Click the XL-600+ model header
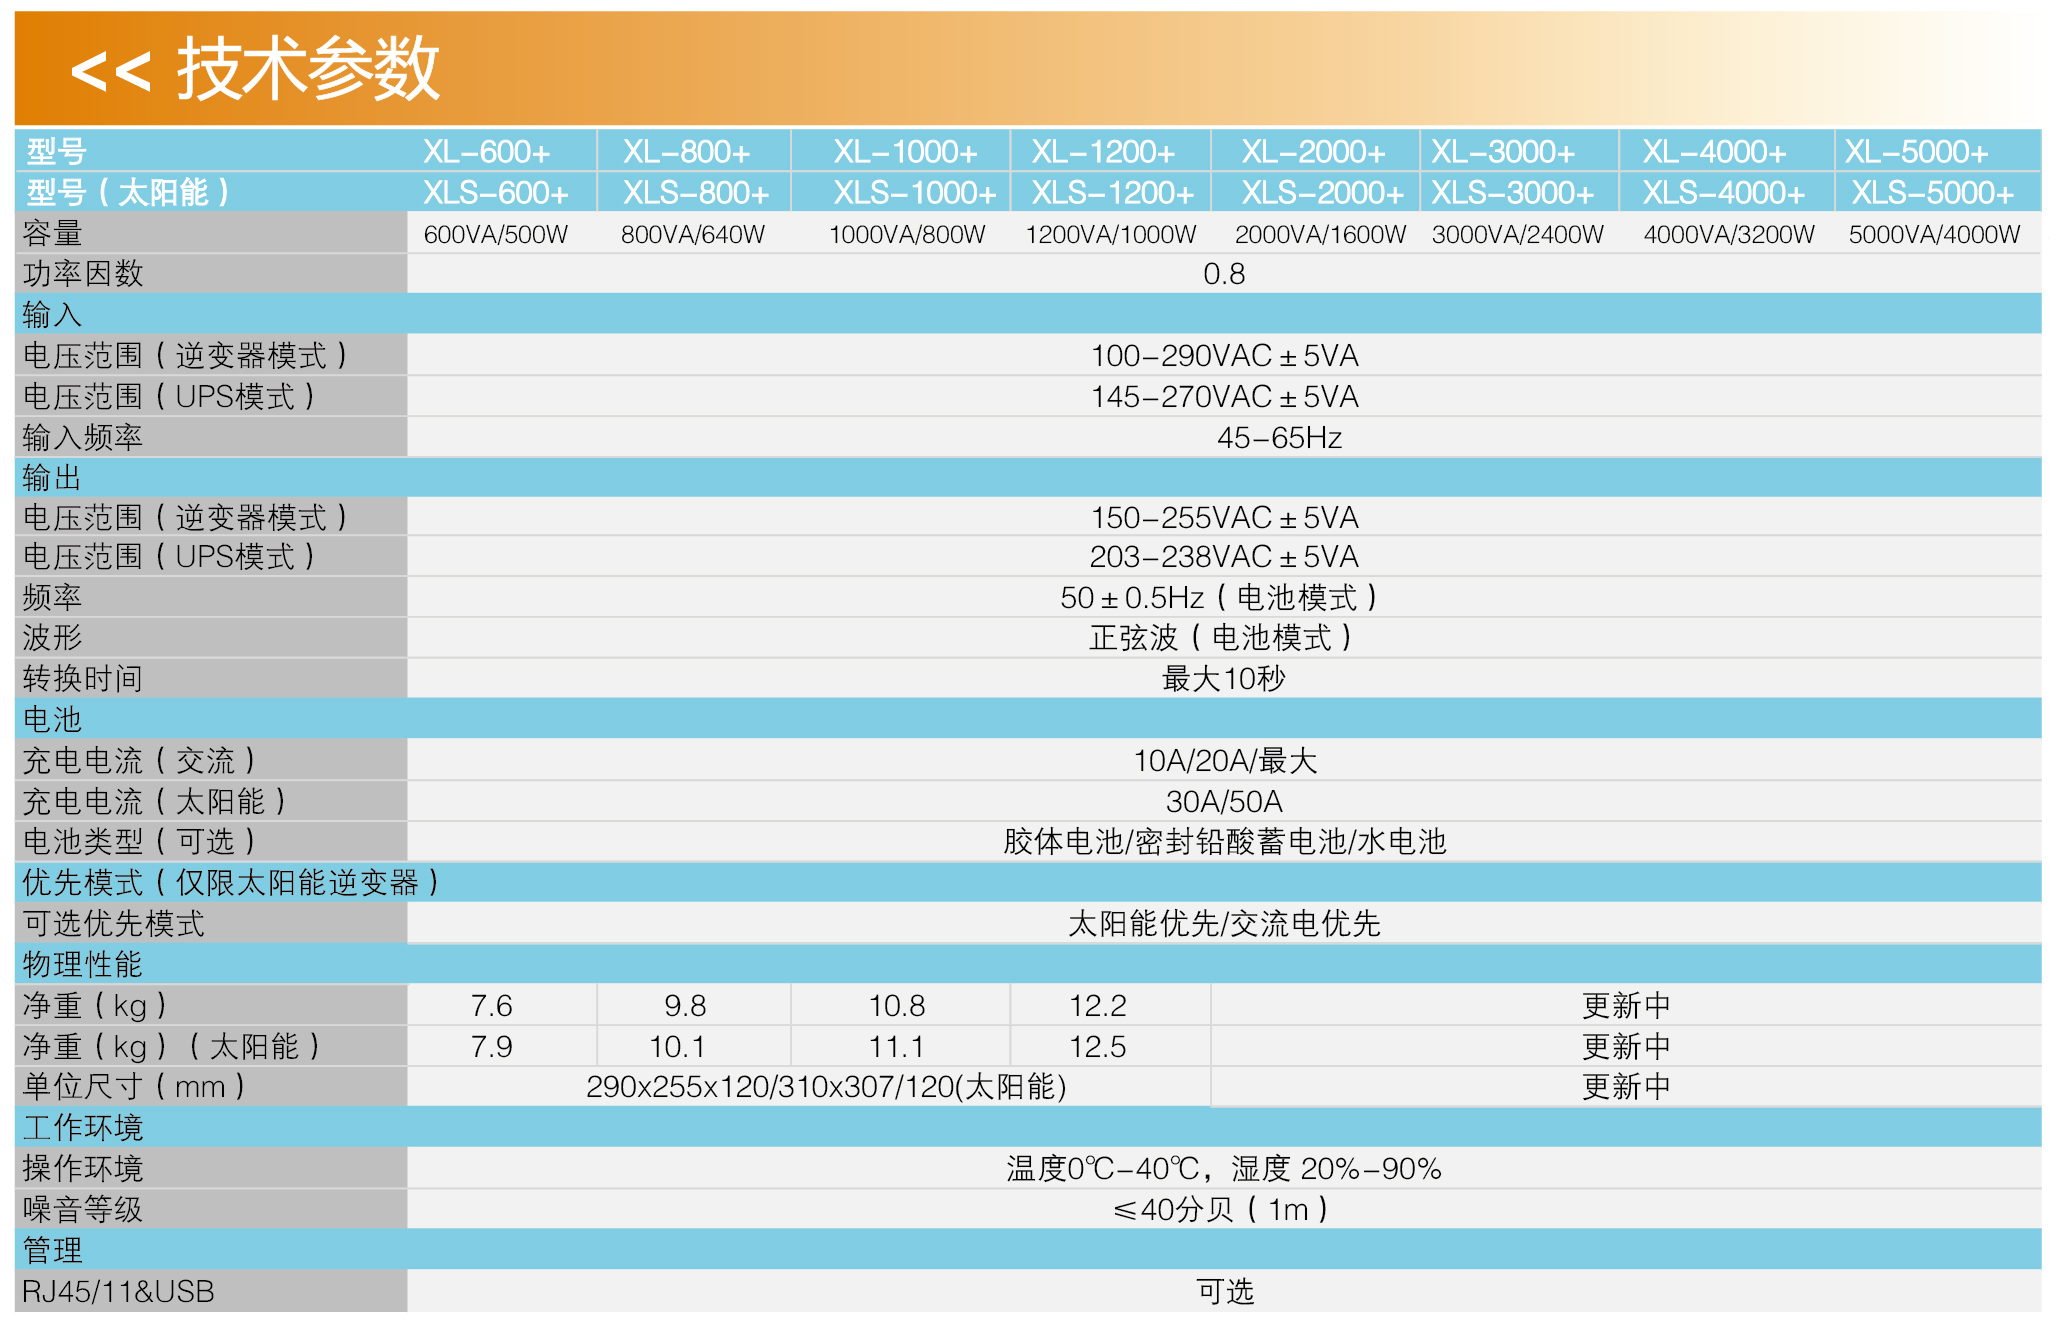This screenshot has height=1323, width=2058. [x=489, y=152]
